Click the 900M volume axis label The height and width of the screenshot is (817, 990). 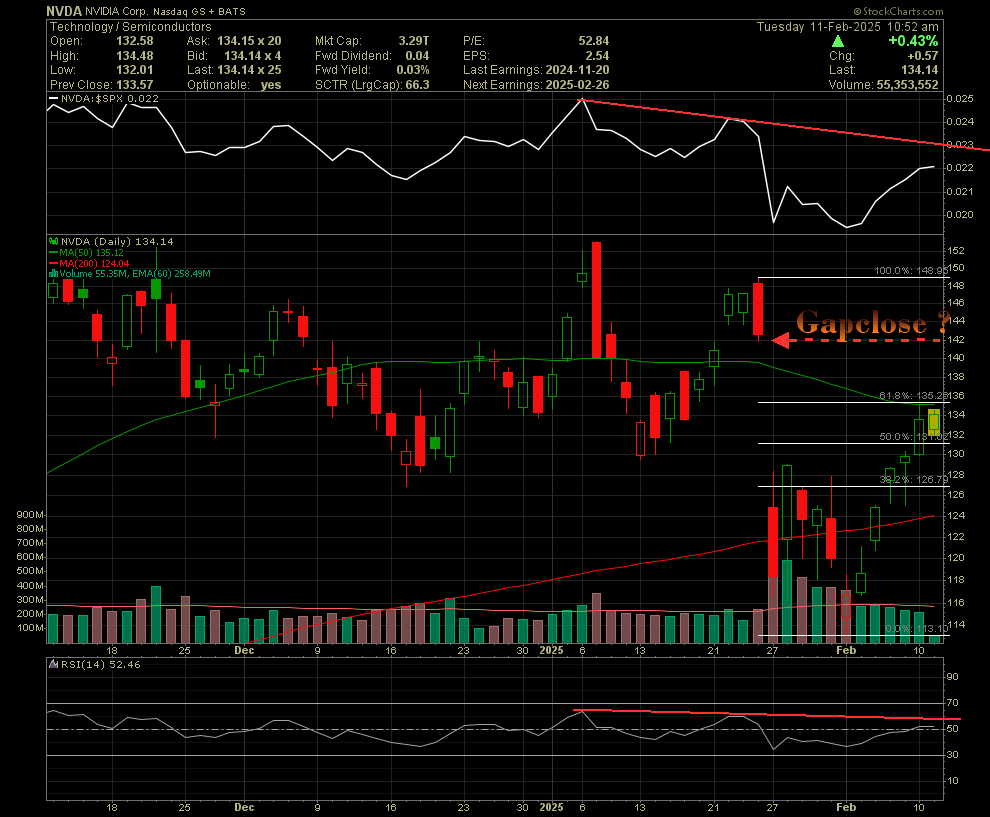pyautogui.click(x=30, y=515)
